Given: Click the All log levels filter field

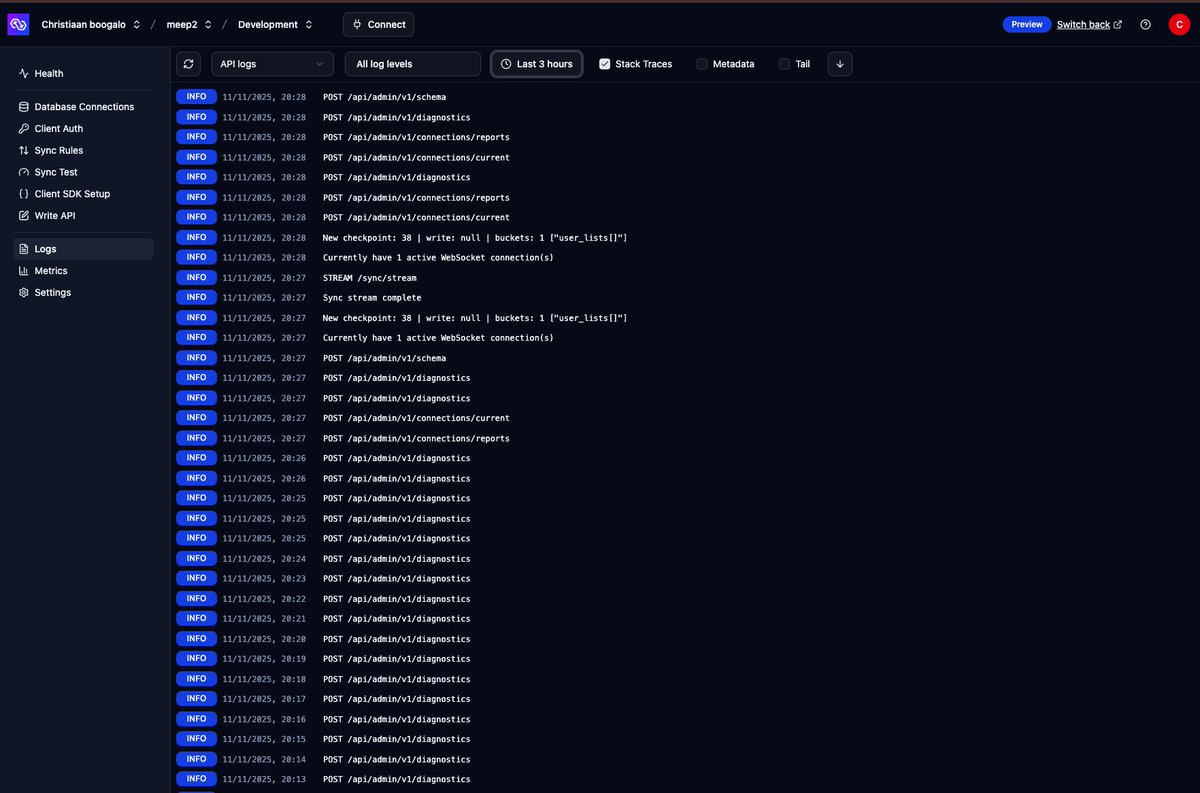Looking at the screenshot, I should [x=412, y=63].
